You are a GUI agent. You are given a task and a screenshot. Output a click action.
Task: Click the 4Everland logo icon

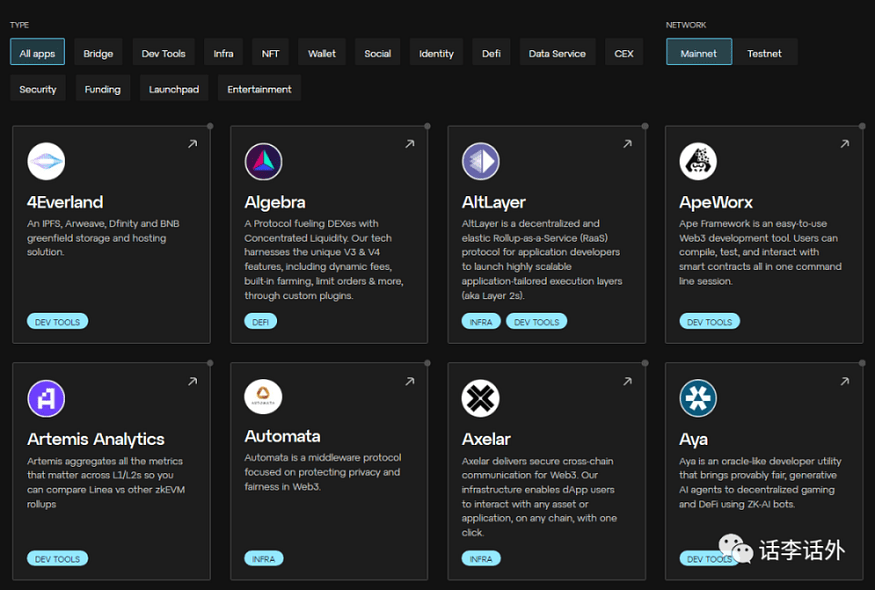46,161
